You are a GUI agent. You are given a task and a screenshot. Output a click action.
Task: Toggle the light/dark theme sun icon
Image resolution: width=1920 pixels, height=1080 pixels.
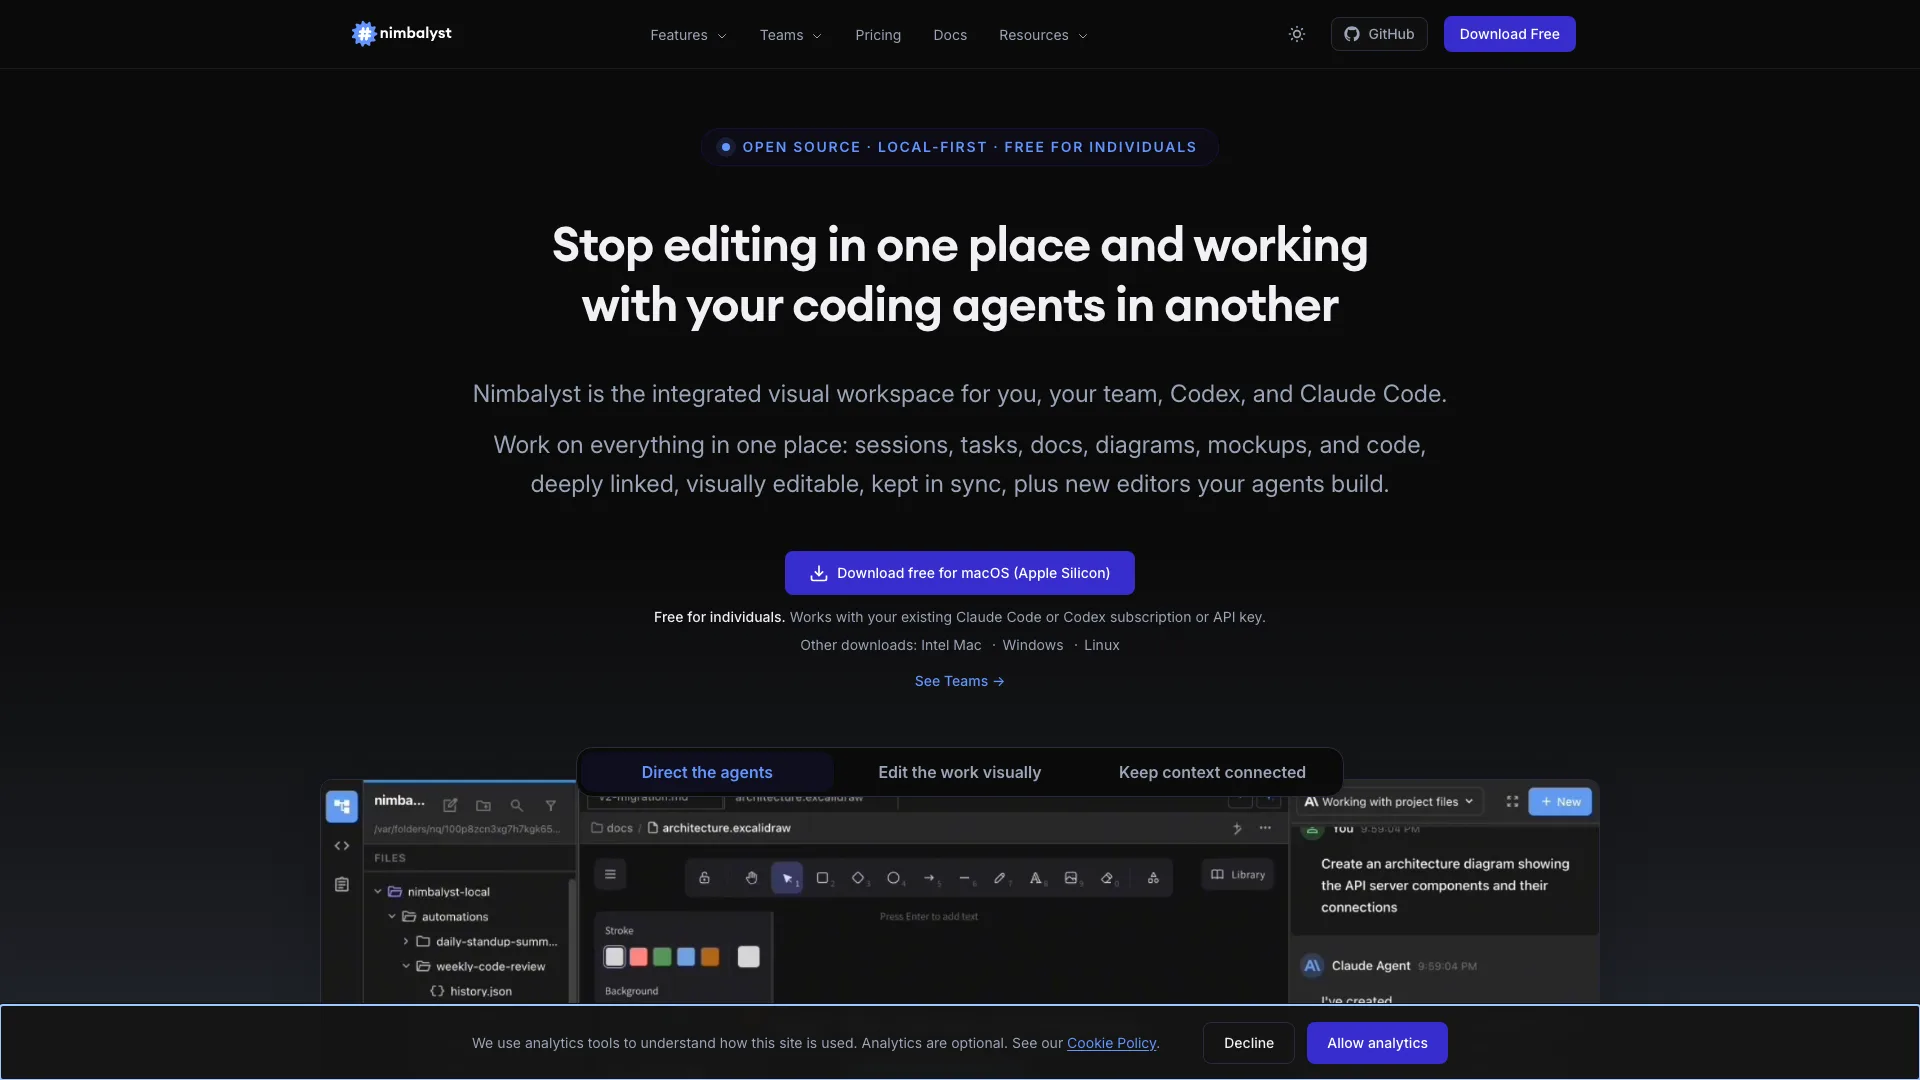1297,34
